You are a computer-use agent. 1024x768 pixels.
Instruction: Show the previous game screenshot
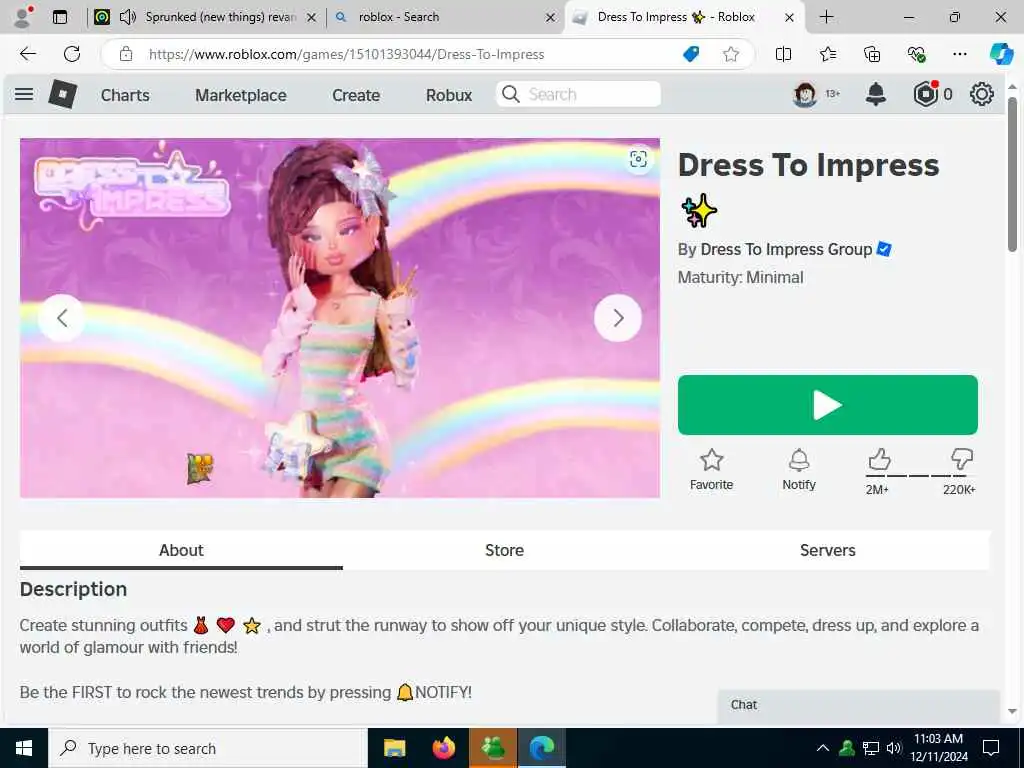click(62, 318)
